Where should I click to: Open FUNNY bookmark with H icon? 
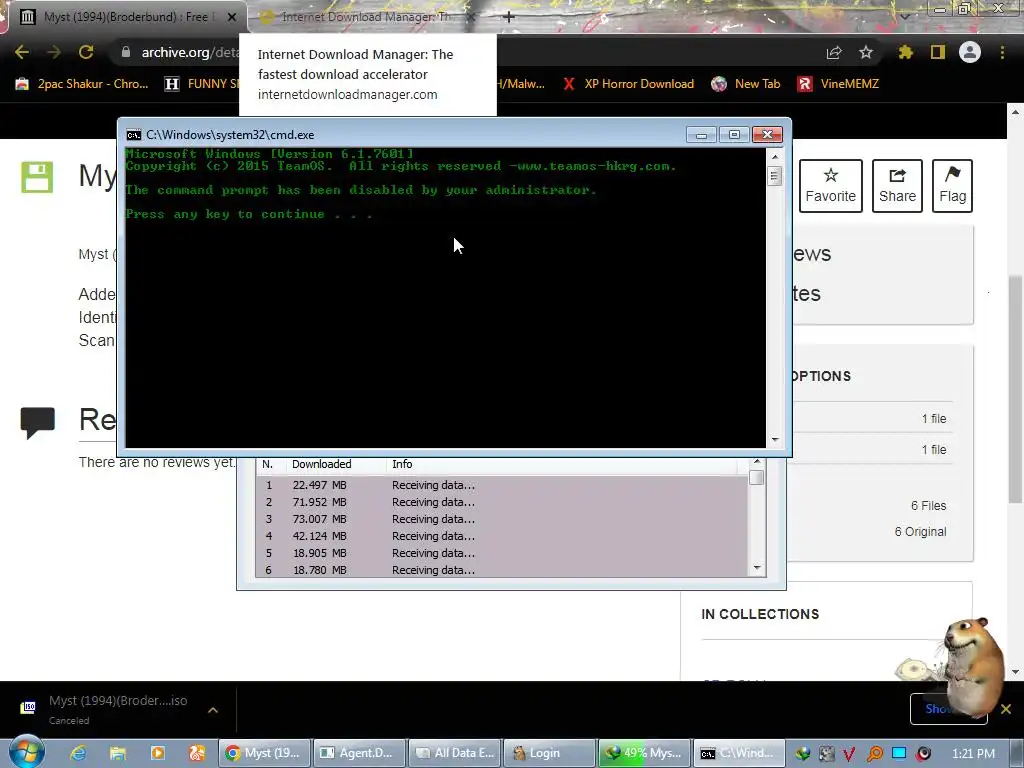[201, 84]
